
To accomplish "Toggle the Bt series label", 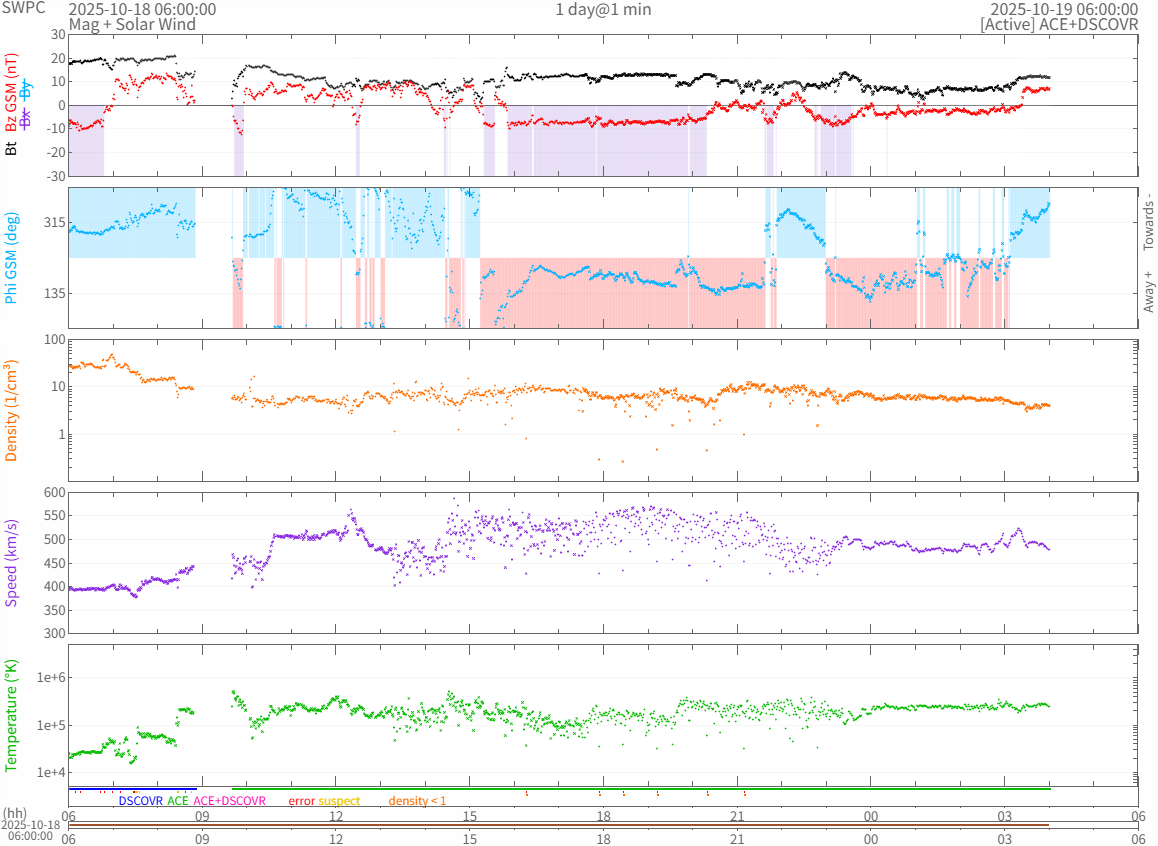I will click(12, 148).
